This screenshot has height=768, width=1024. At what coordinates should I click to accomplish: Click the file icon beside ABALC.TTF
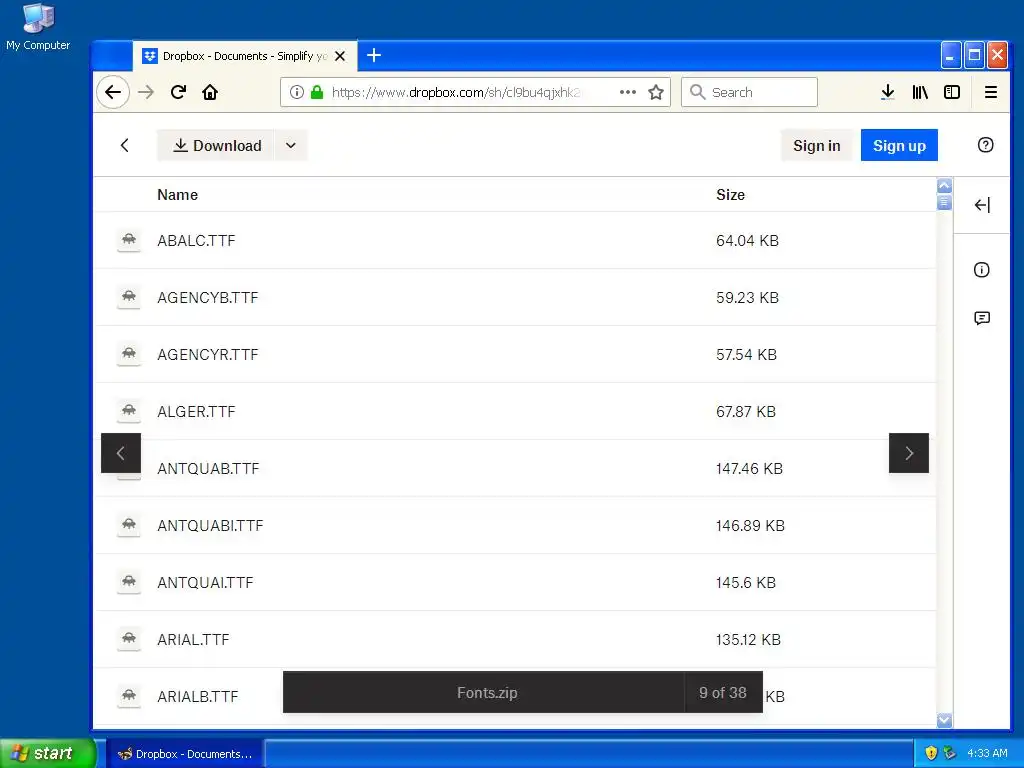129,240
